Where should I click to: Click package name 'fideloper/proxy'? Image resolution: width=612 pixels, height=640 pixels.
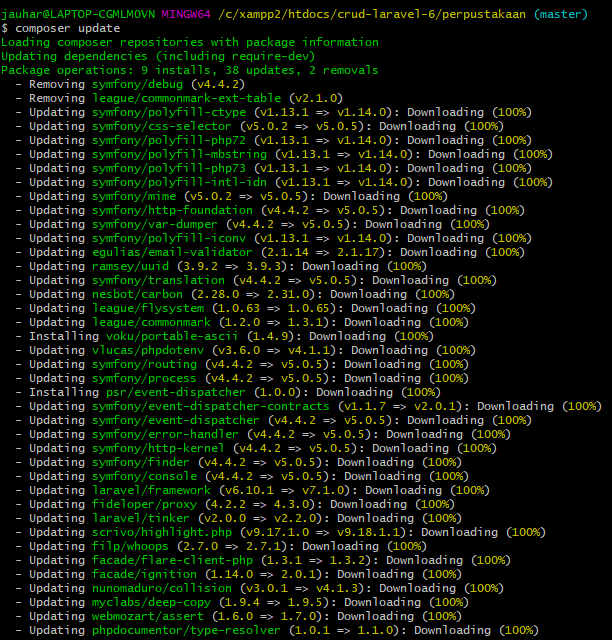[x=144, y=504]
